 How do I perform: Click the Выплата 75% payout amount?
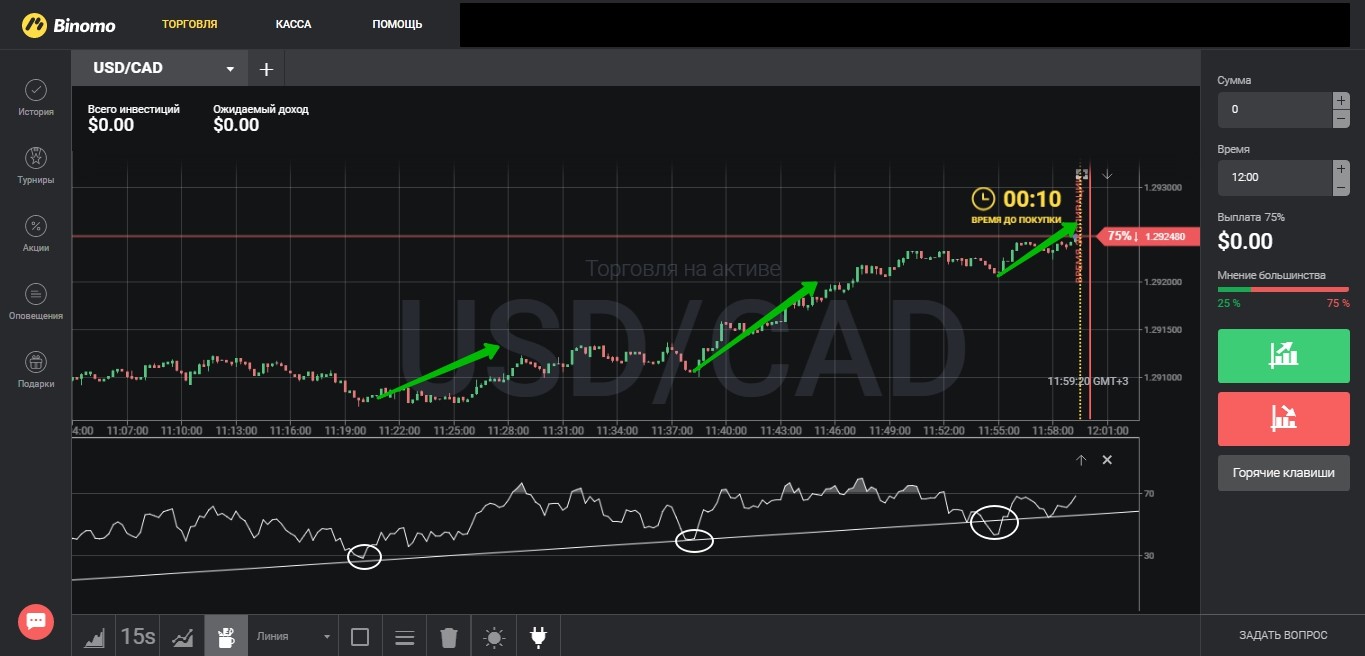1245,241
